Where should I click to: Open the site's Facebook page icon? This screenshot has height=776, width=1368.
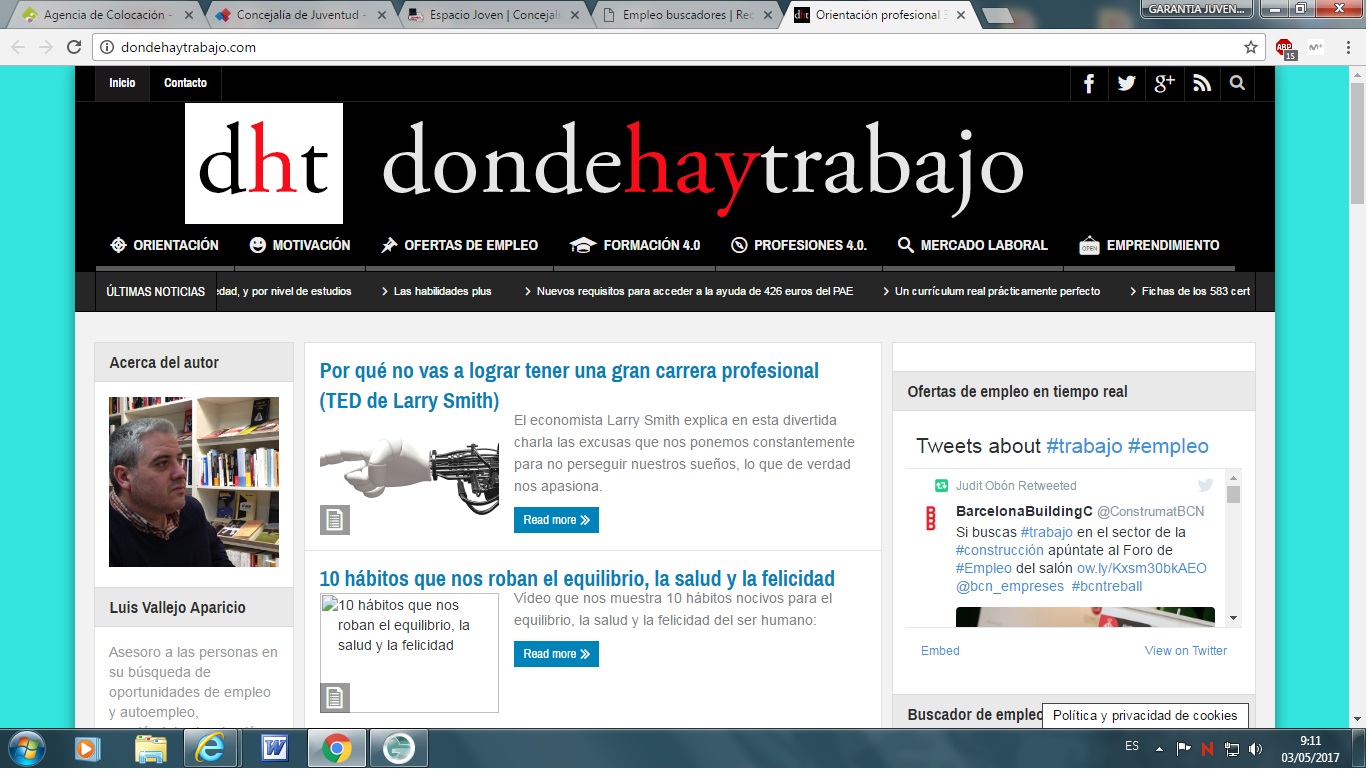(x=1089, y=83)
